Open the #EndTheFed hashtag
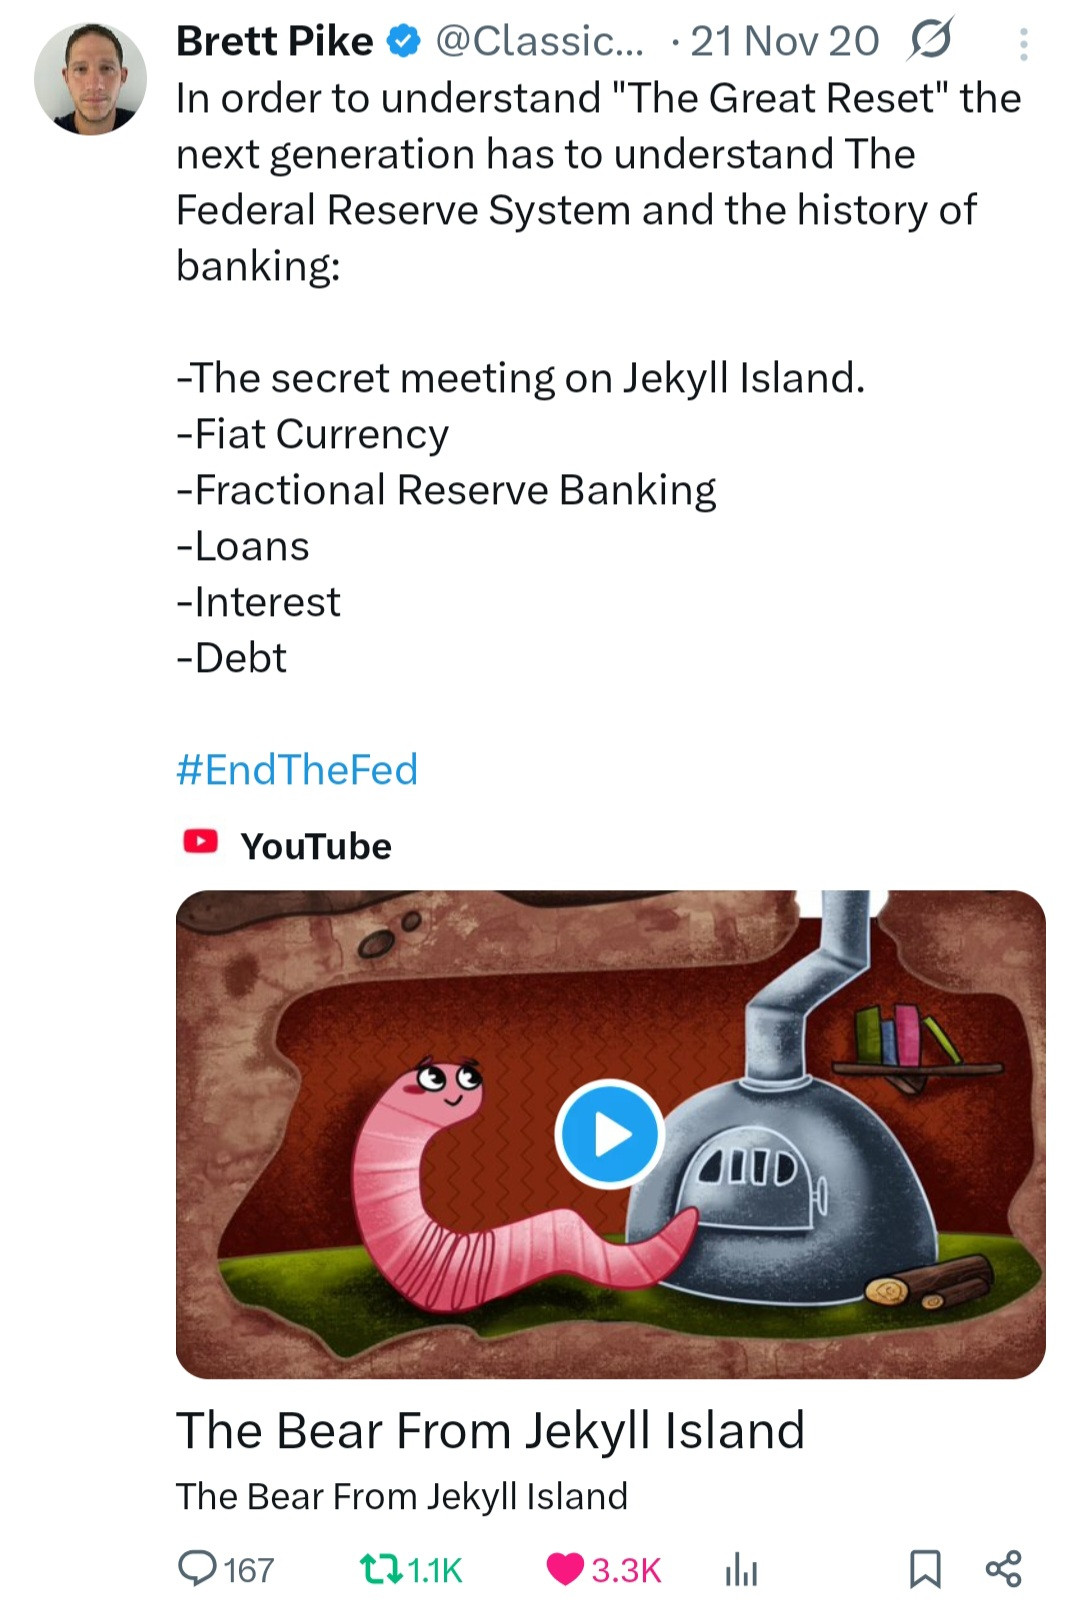The width and height of the screenshot is (1080, 1613). 297,770
